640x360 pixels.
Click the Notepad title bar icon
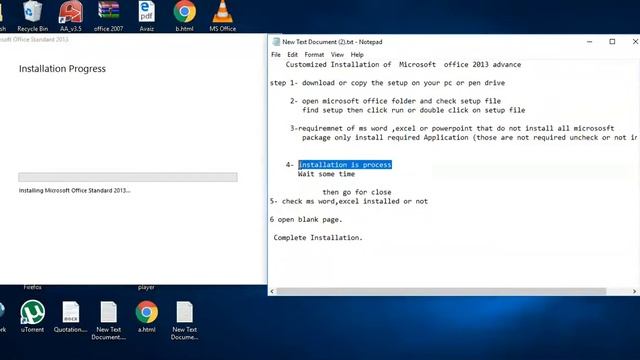pos(276,42)
